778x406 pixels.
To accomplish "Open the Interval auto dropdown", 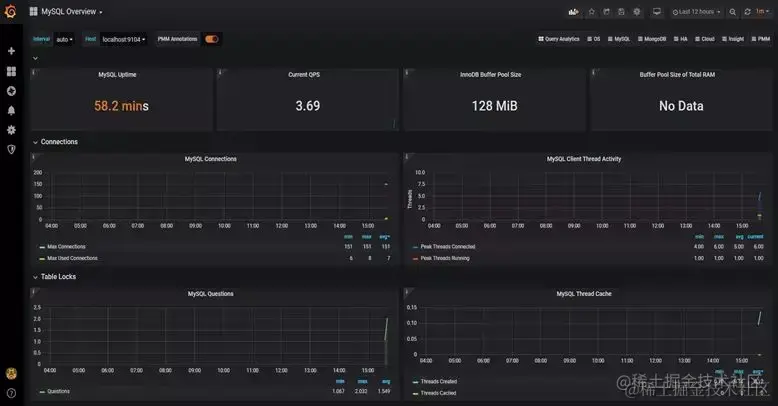I will (64, 39).
